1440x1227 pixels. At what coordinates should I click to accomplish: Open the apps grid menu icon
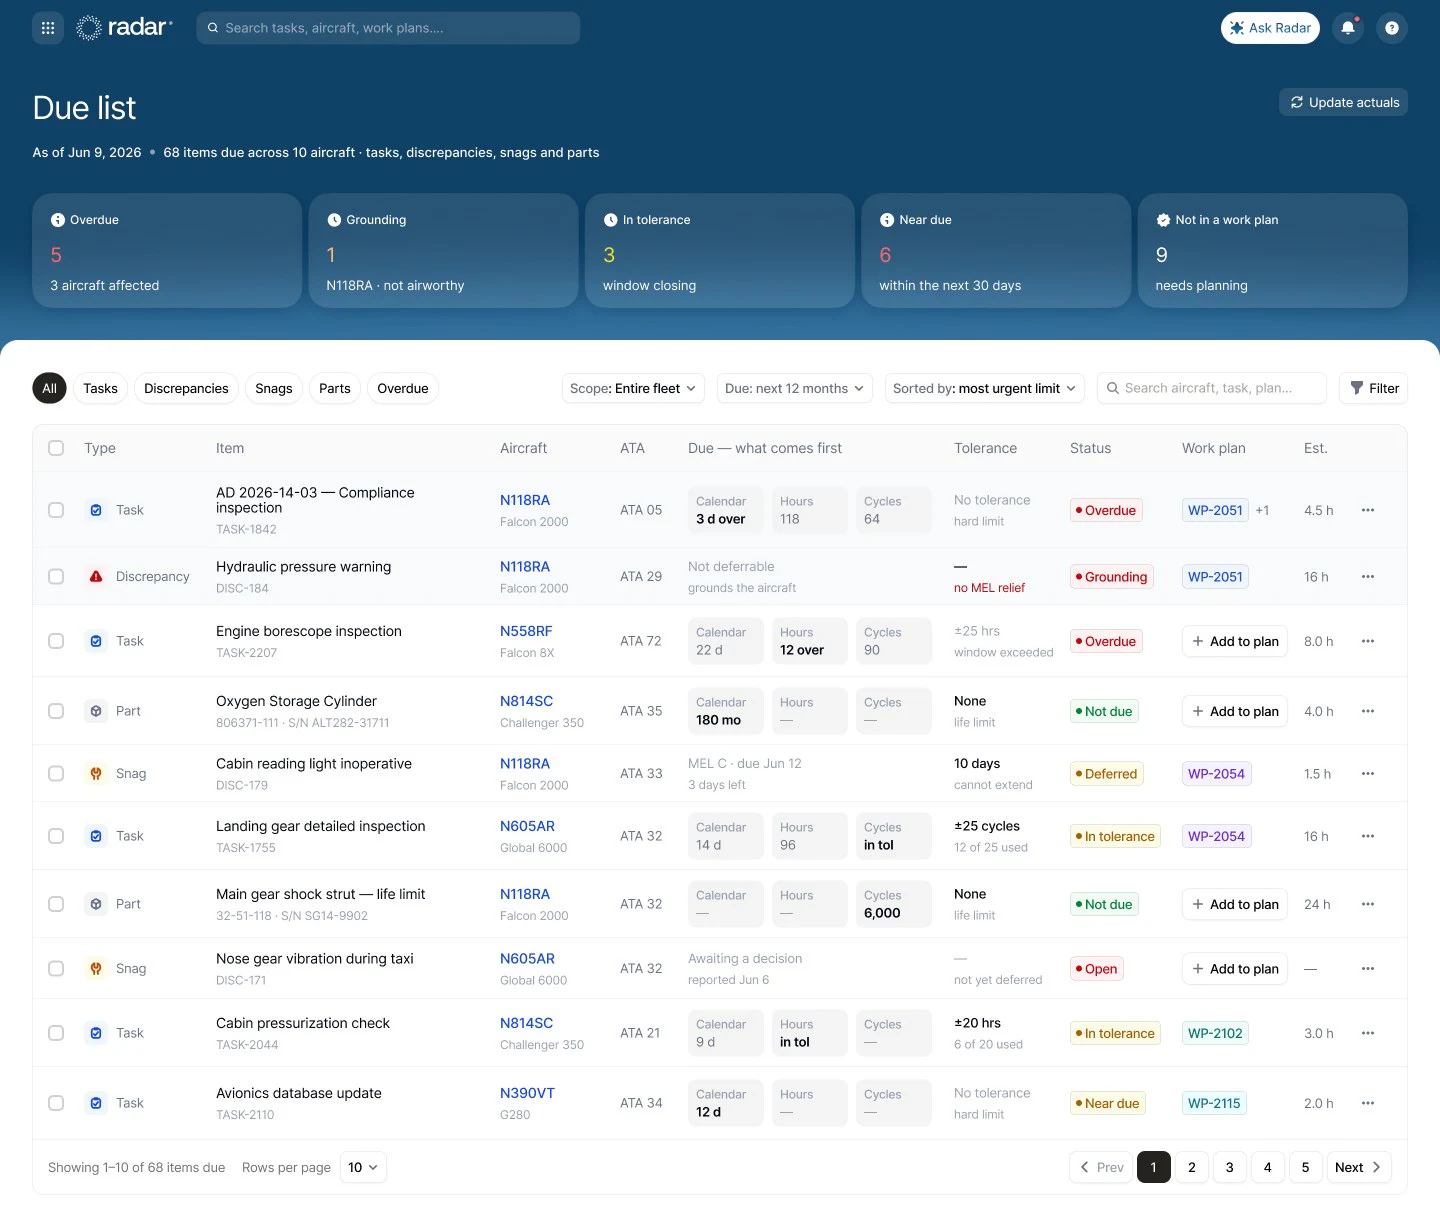(x=48, y=28)
